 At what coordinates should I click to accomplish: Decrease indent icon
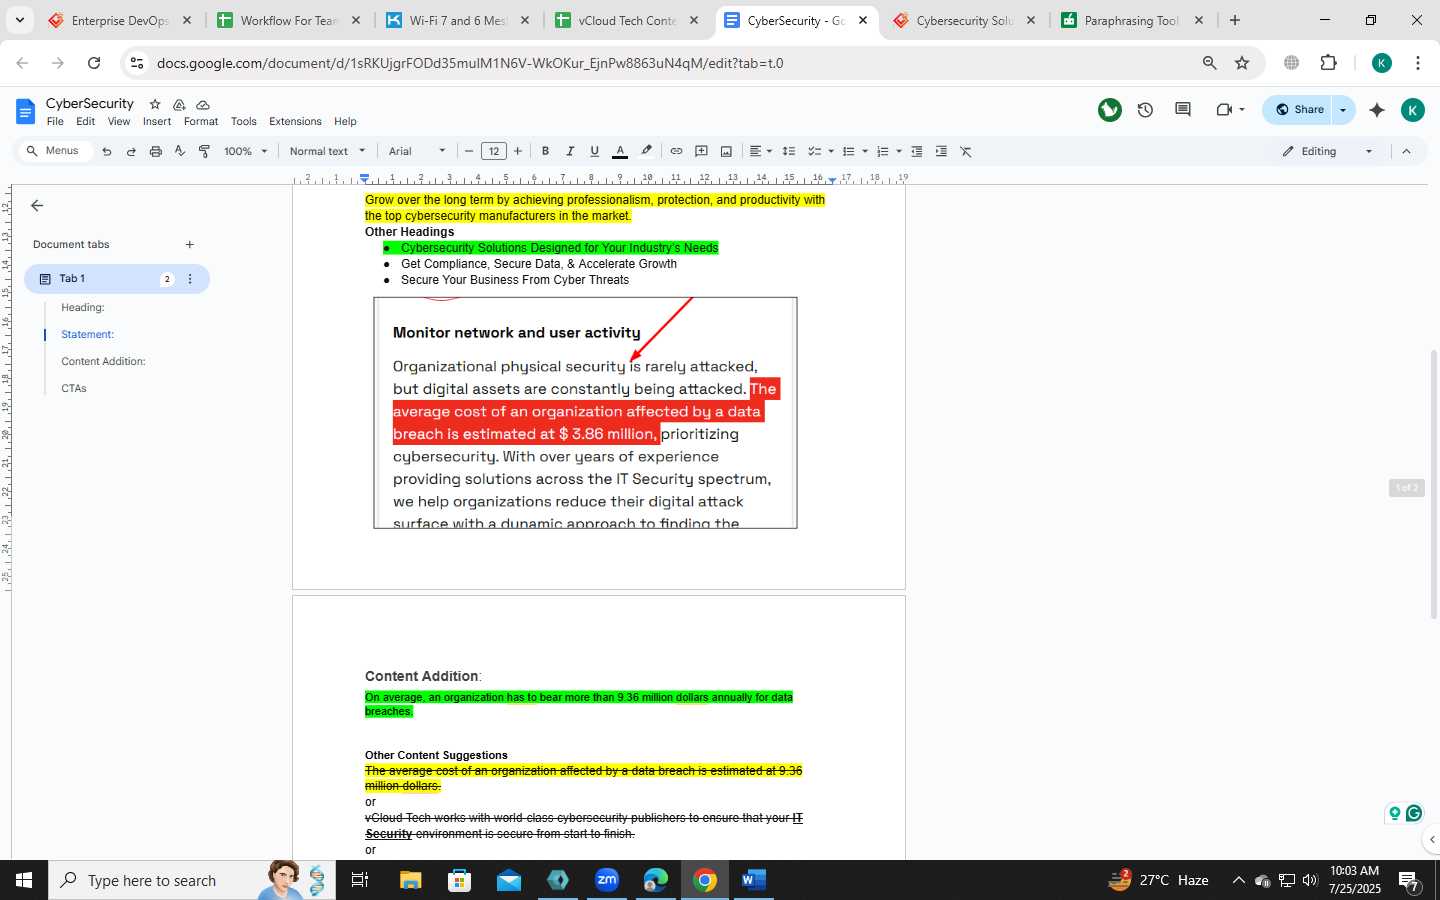pos(916,151)
